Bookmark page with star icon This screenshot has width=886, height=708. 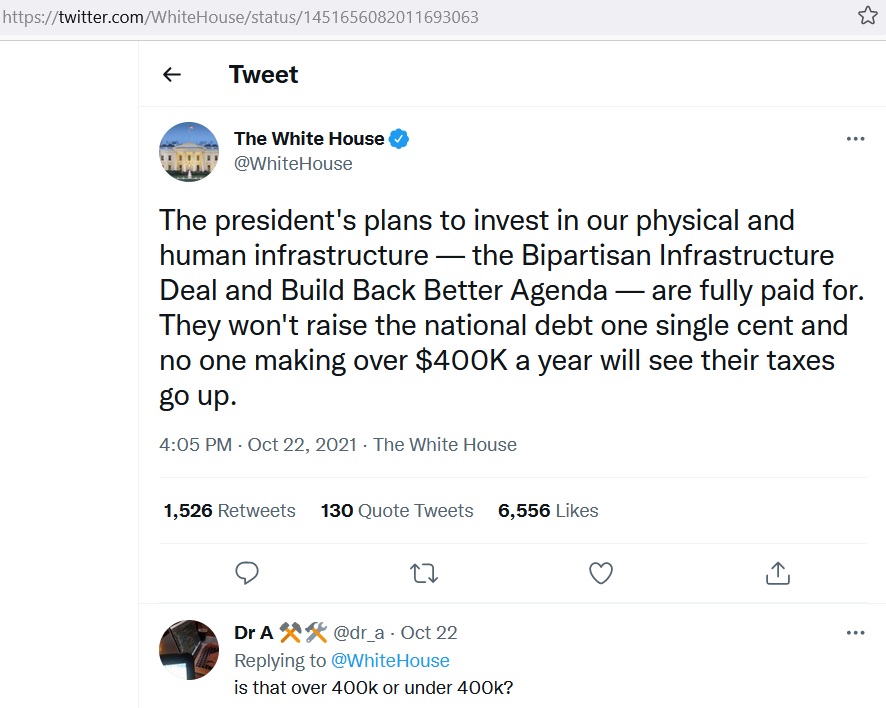pos(867,16)
